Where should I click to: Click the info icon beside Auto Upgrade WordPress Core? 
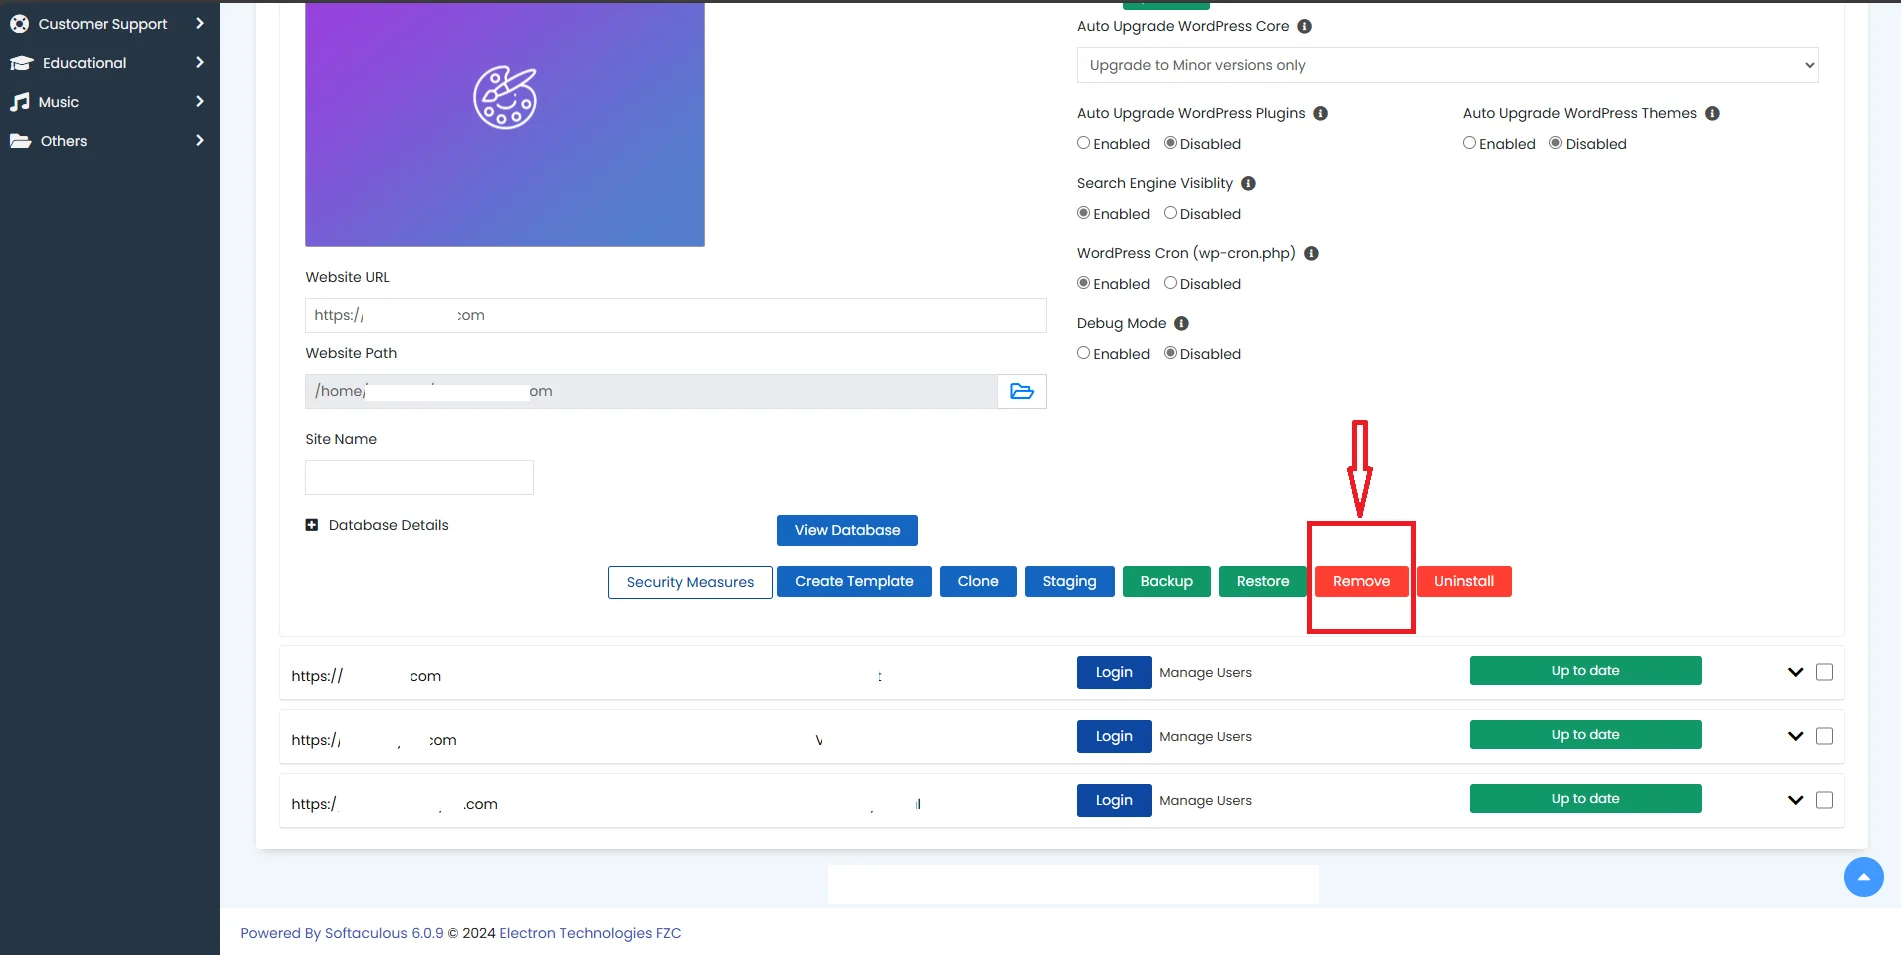pyautogui.click(x=1303, y=26)
